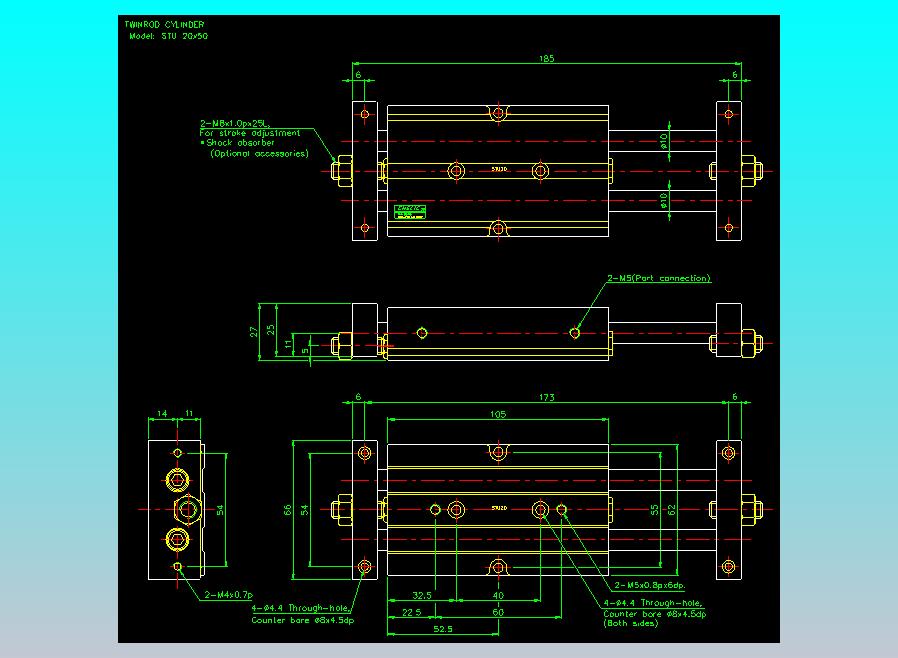Viewport: 898px width, 658px height.
Task: Click the green nameplate on top view body
Action: coord(410,211)
